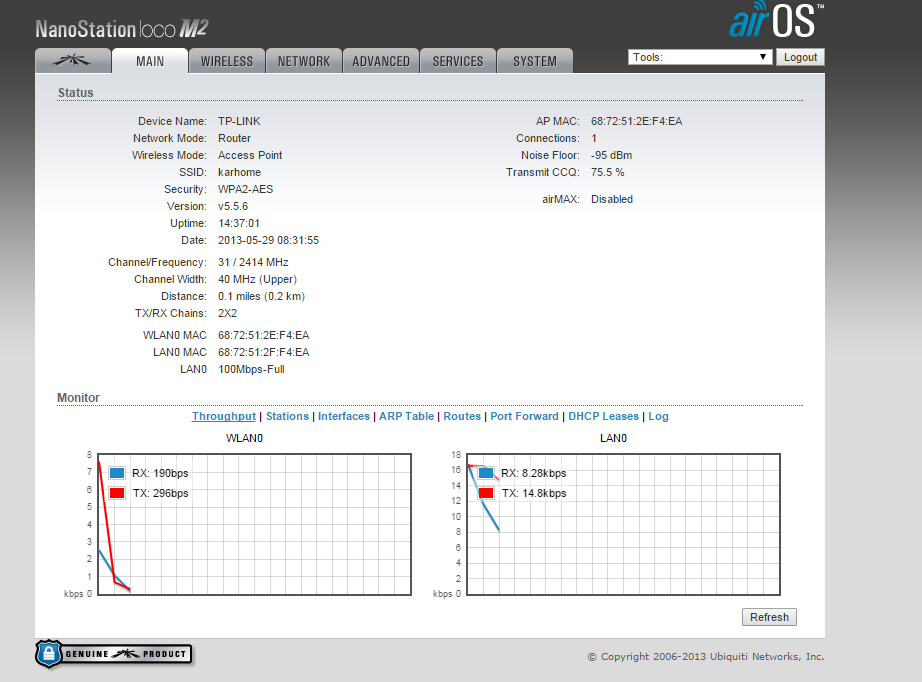Click the WLAN0 red TX legend swatch
Image resolution: width=922 pixels, height=682 pixels.
point(117,493)
